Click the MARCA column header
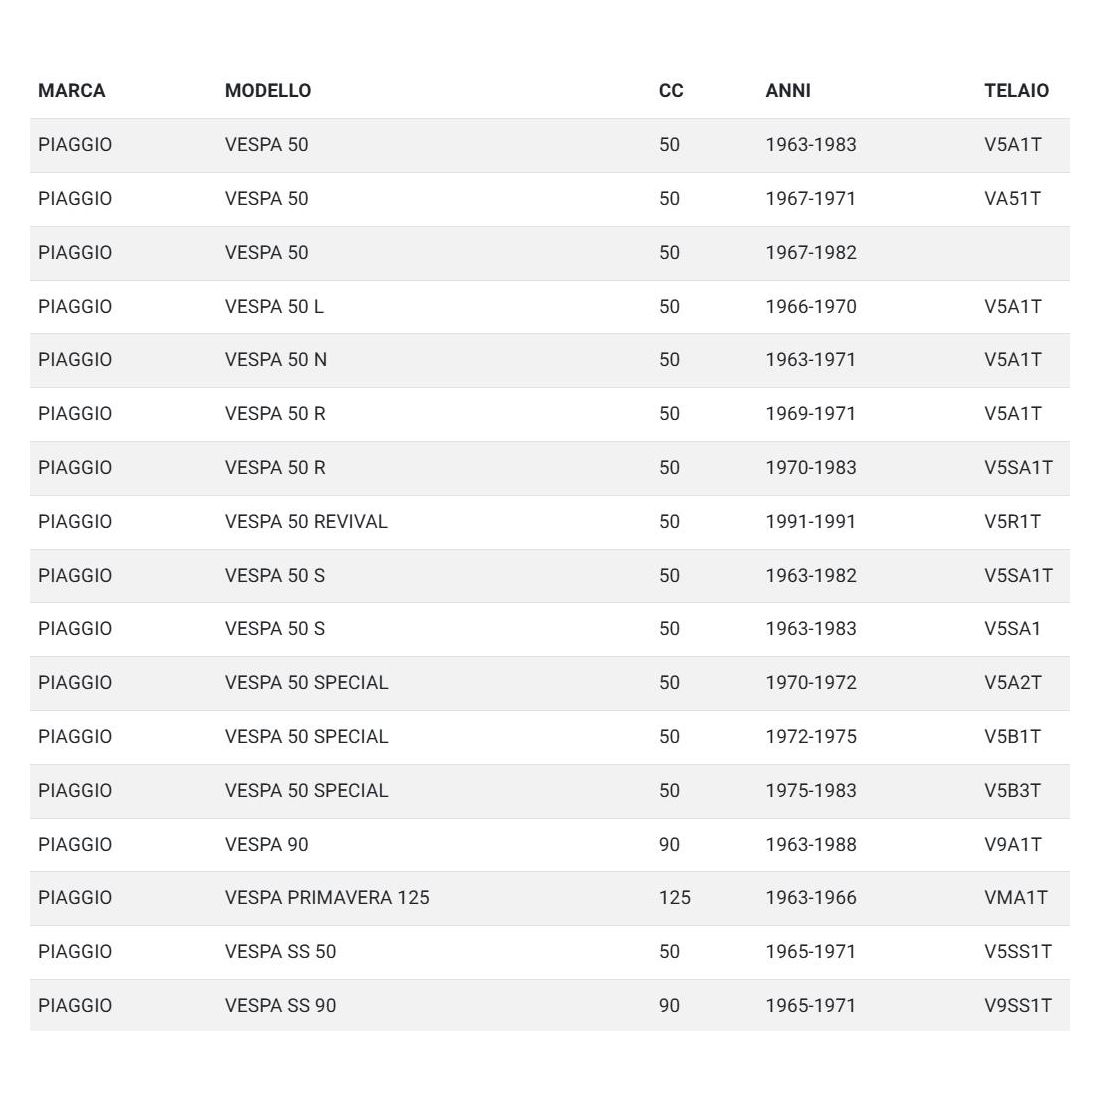 click(x=71, y=91)
